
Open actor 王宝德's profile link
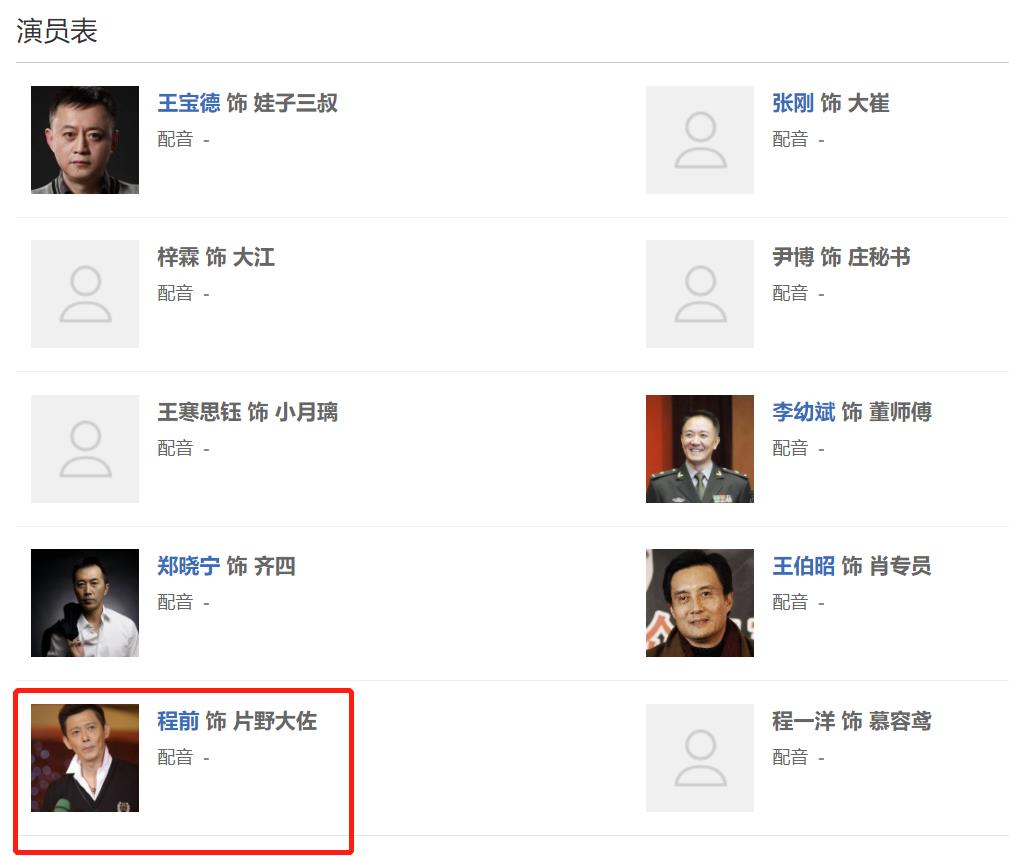[188, 103]
